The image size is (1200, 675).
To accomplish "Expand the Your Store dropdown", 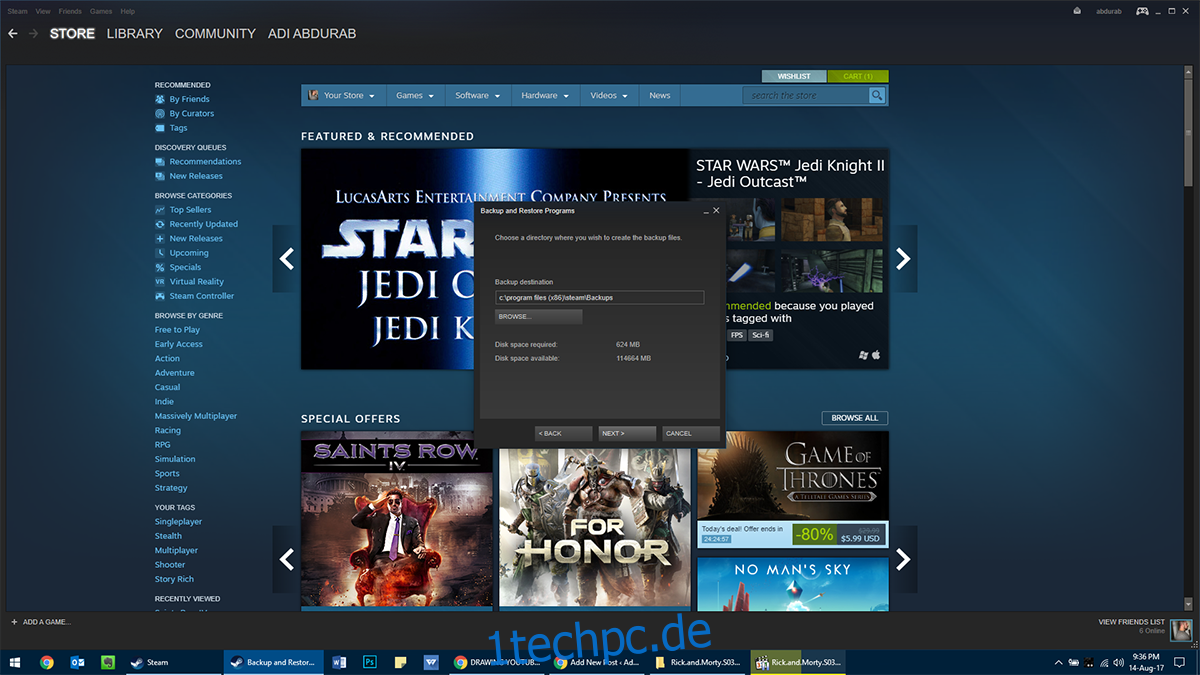I will [341, 95].
